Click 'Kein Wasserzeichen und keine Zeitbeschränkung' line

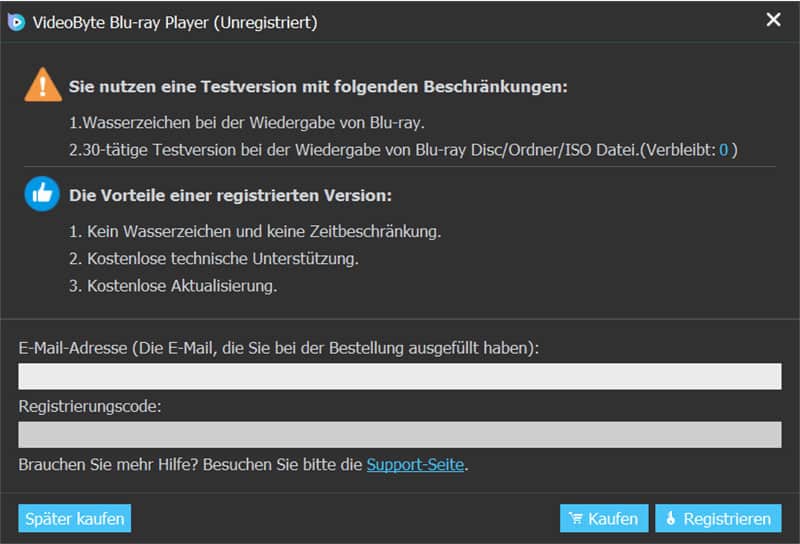(255, 232)
